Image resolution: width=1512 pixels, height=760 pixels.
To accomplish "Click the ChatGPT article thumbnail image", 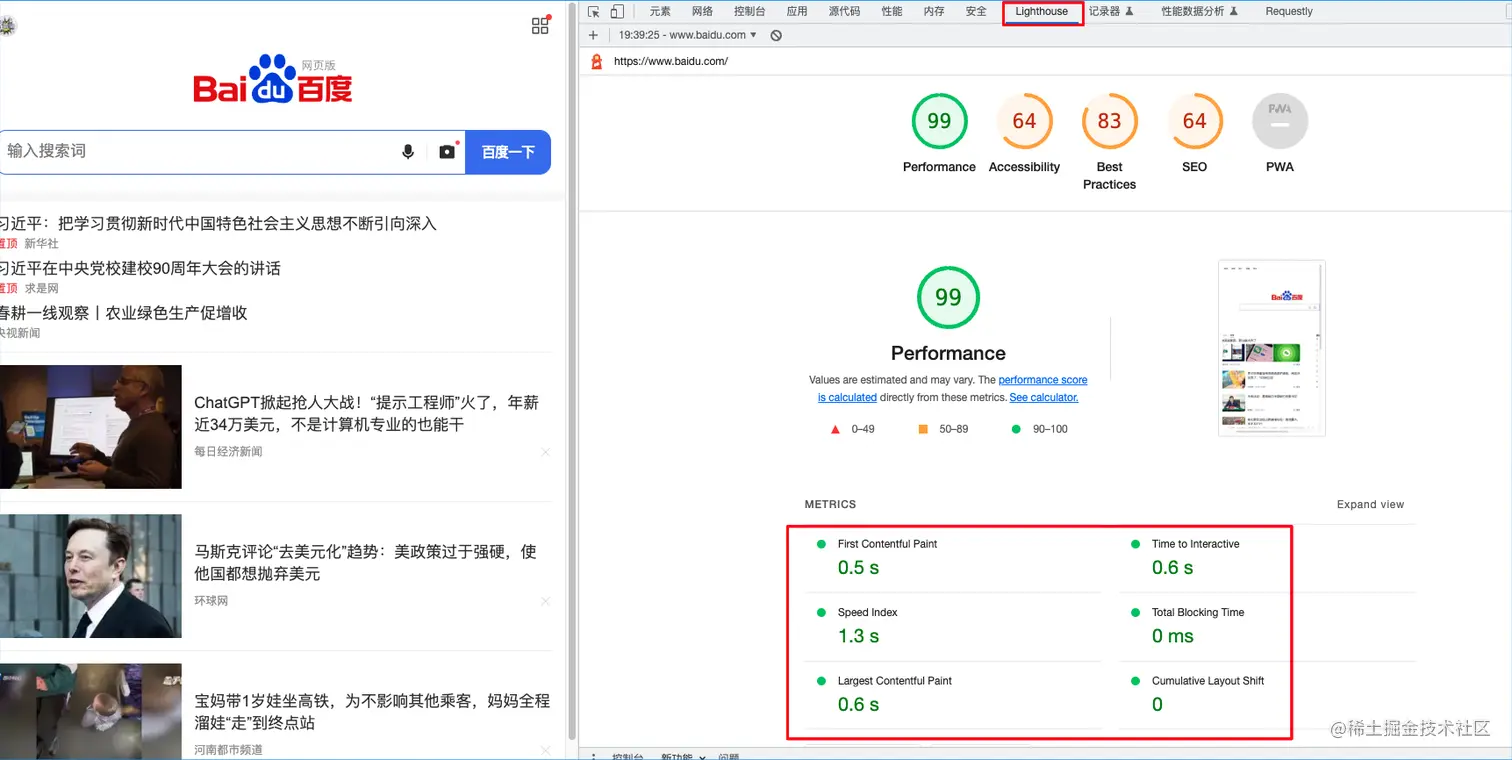I will 90,427.
